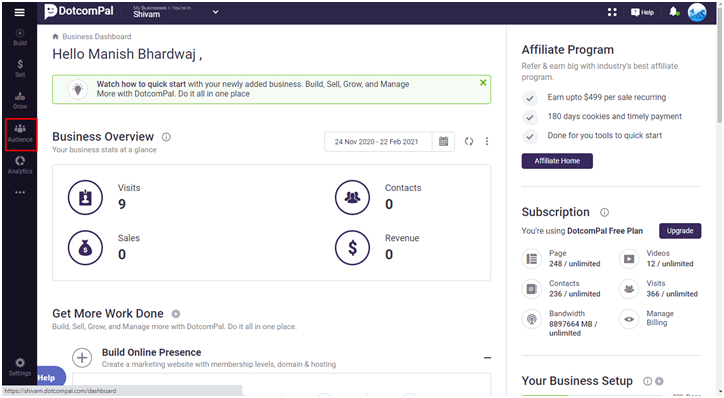Click the Page usage icon
Image resolution: width=724 pixels, height=398 pixels.
point(532,259)
